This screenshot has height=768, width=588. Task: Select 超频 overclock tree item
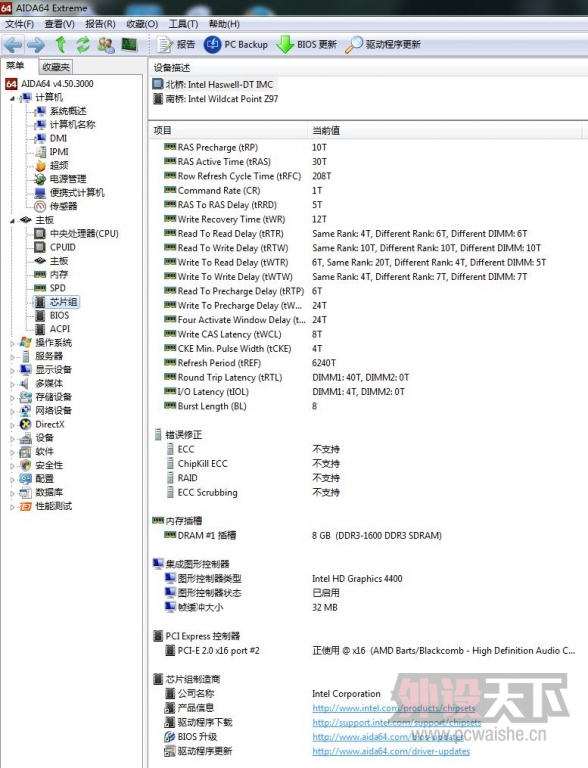click(59, 166)
